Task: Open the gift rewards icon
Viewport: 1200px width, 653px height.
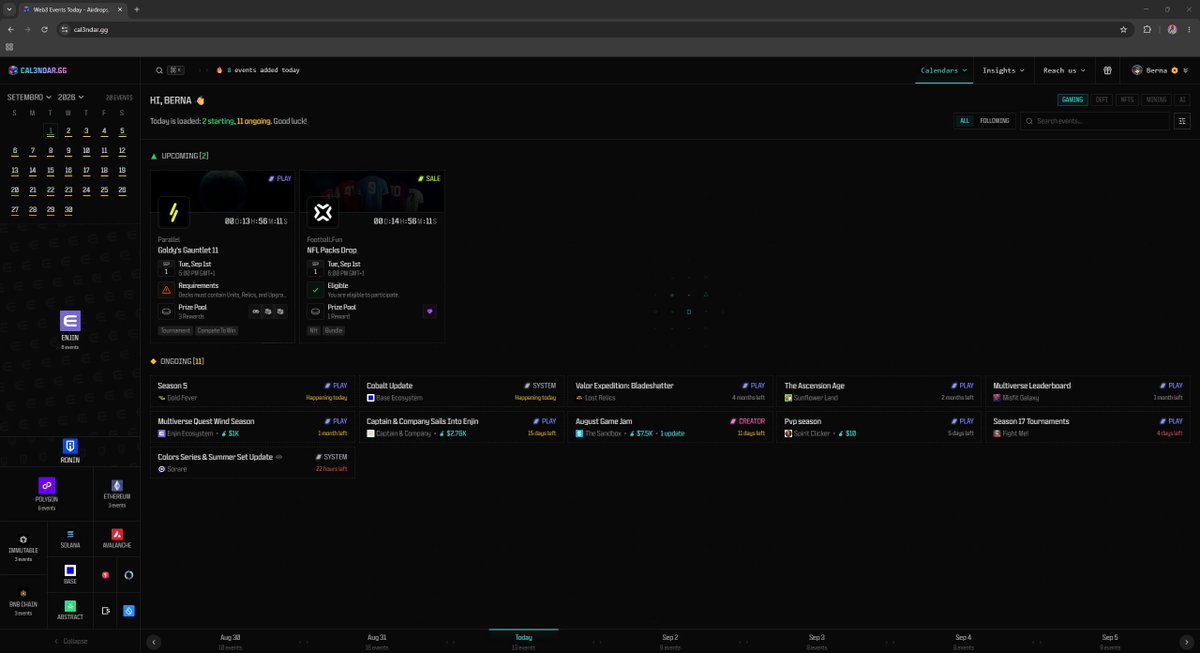Action: tap(1107, 70)
